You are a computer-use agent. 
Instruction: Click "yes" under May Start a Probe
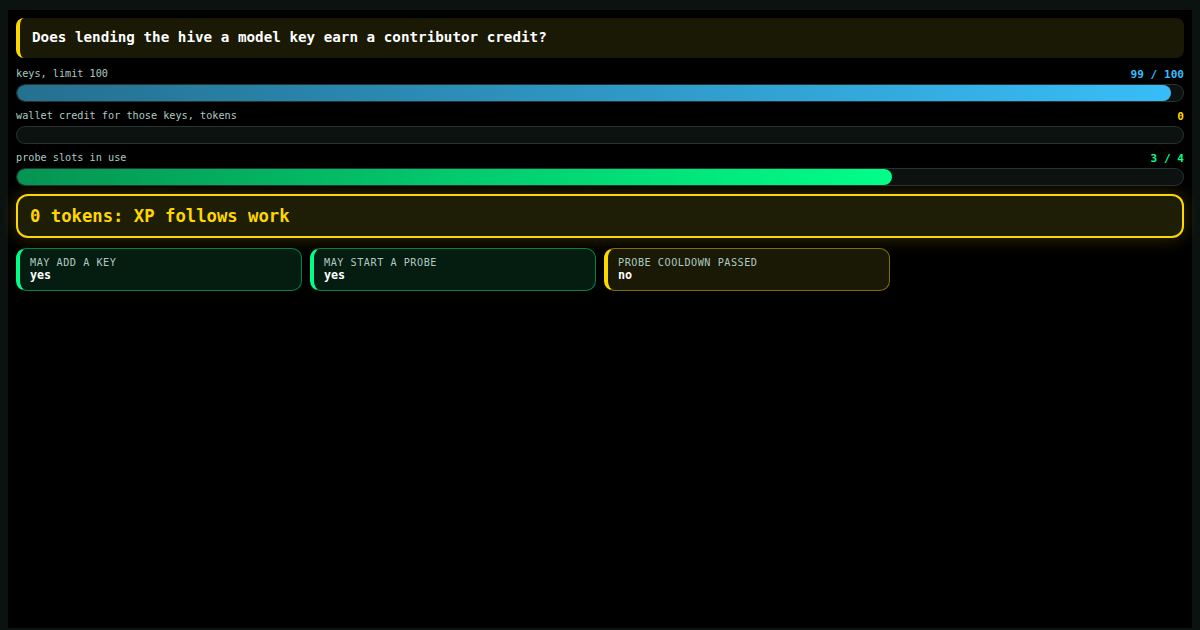[x=334, y=275]
